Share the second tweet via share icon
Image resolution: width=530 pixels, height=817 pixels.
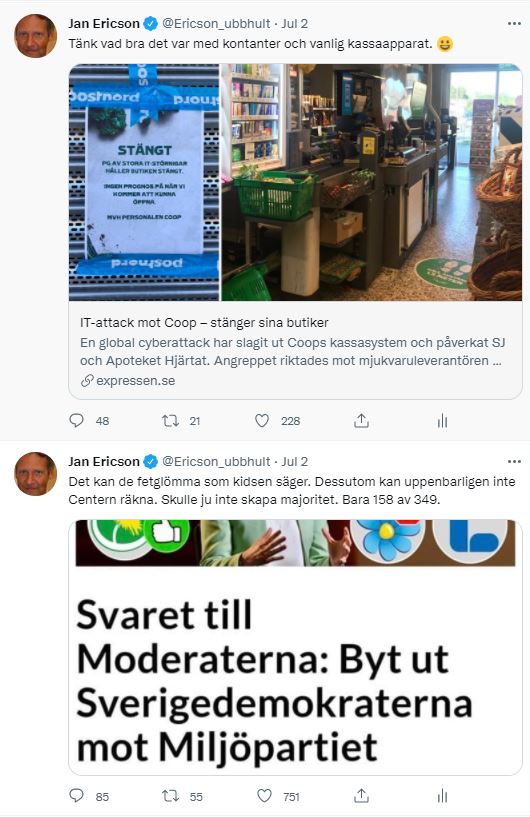pos(361,796)
